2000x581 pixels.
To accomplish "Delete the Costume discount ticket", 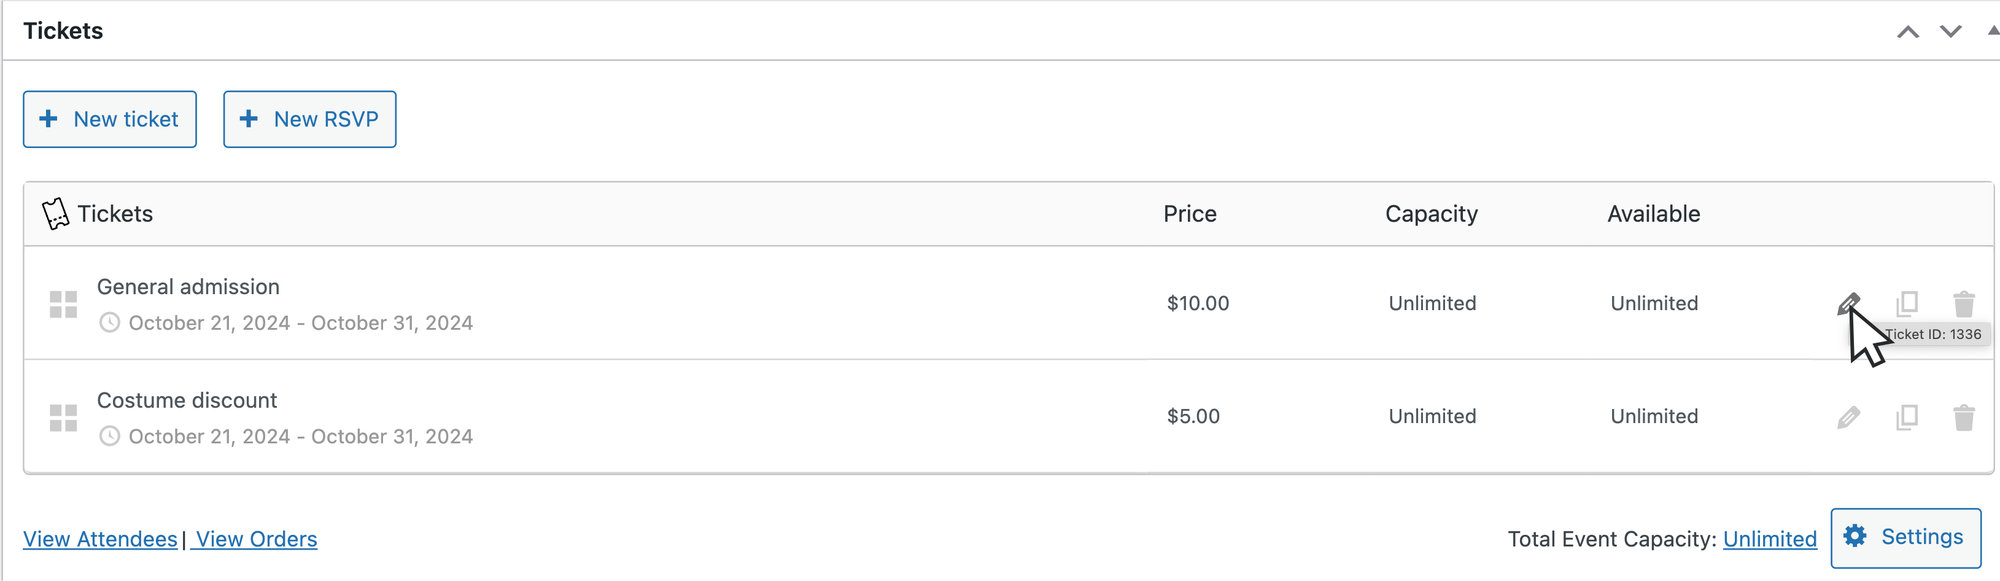I will [x=1964, y=417].
